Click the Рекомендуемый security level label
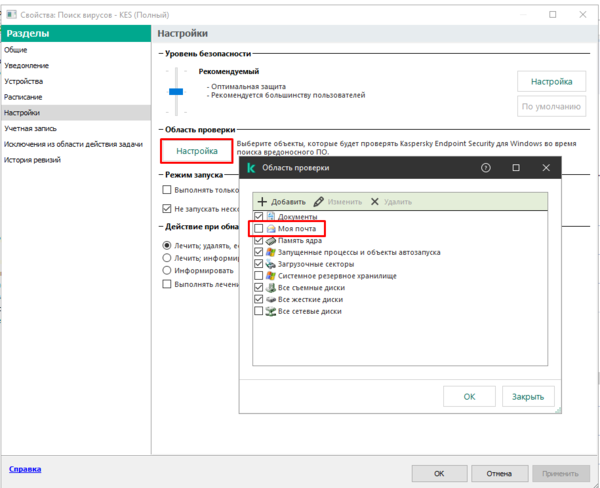 228,72
